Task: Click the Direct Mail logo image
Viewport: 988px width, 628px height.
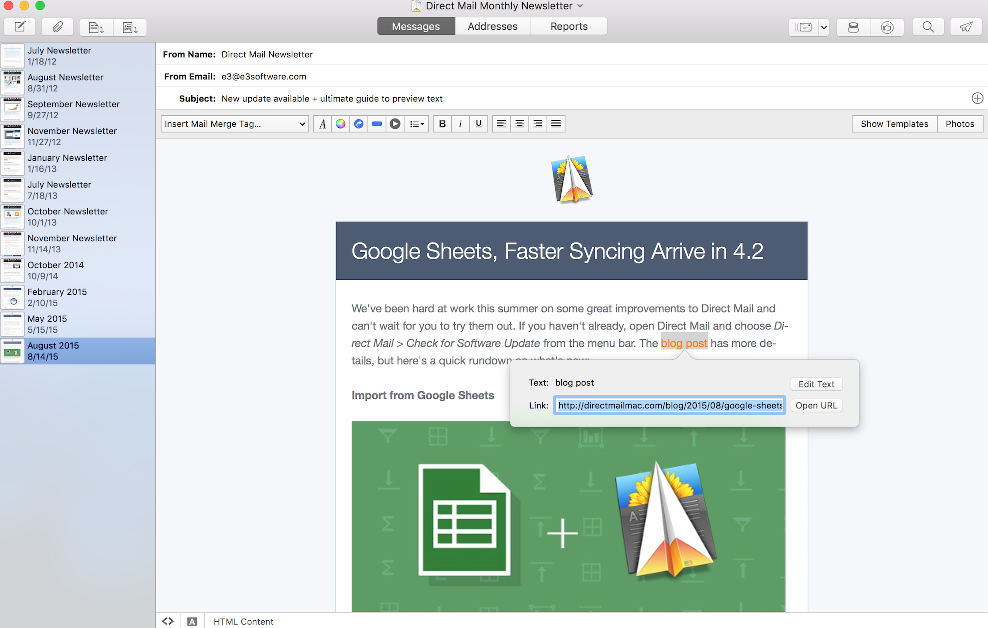Action: pyautogui.click(x=572, y=179)
